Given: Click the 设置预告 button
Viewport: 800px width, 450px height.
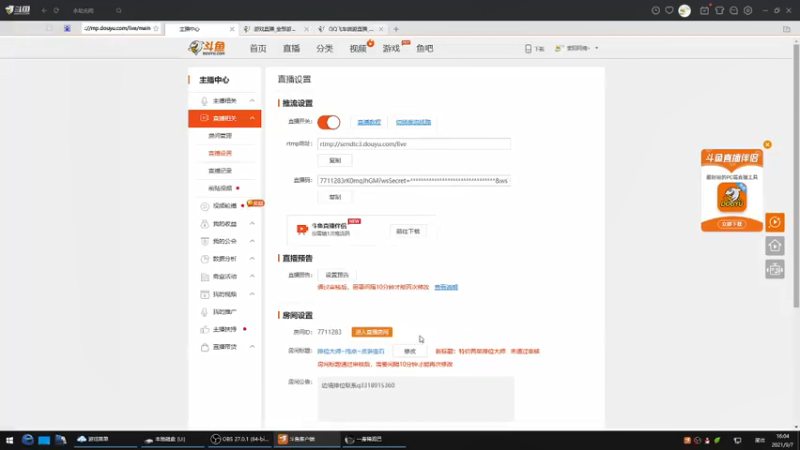Looking at the screenshot, I should point(337,275).
